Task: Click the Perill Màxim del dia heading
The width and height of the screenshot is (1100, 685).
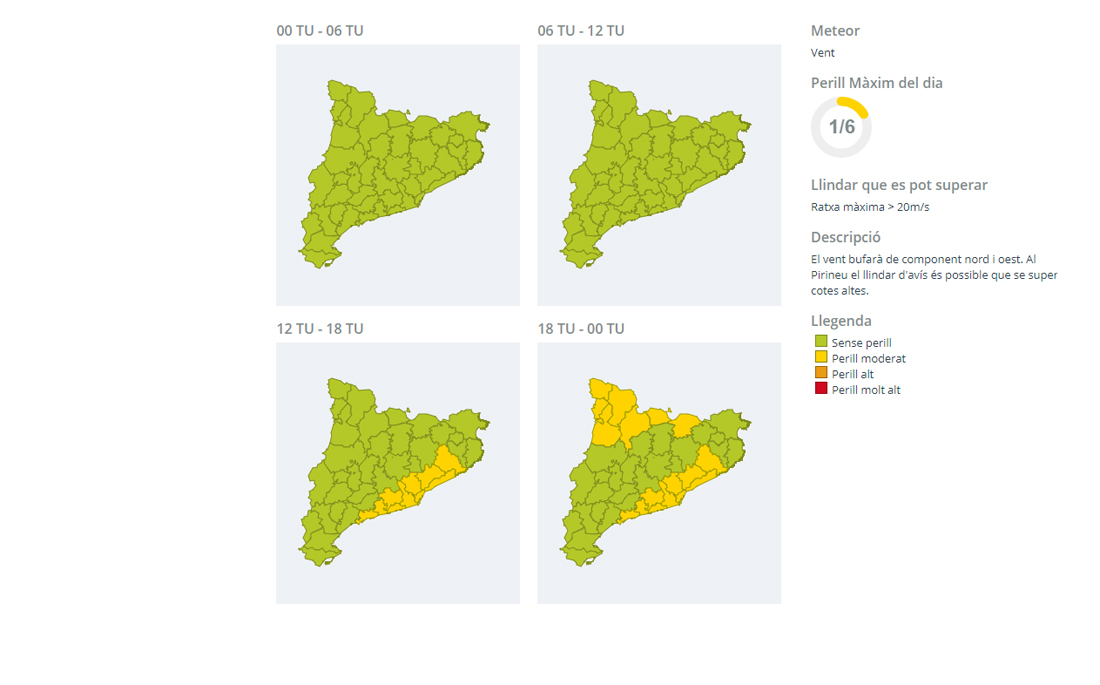Action: [x=877, y=83]
